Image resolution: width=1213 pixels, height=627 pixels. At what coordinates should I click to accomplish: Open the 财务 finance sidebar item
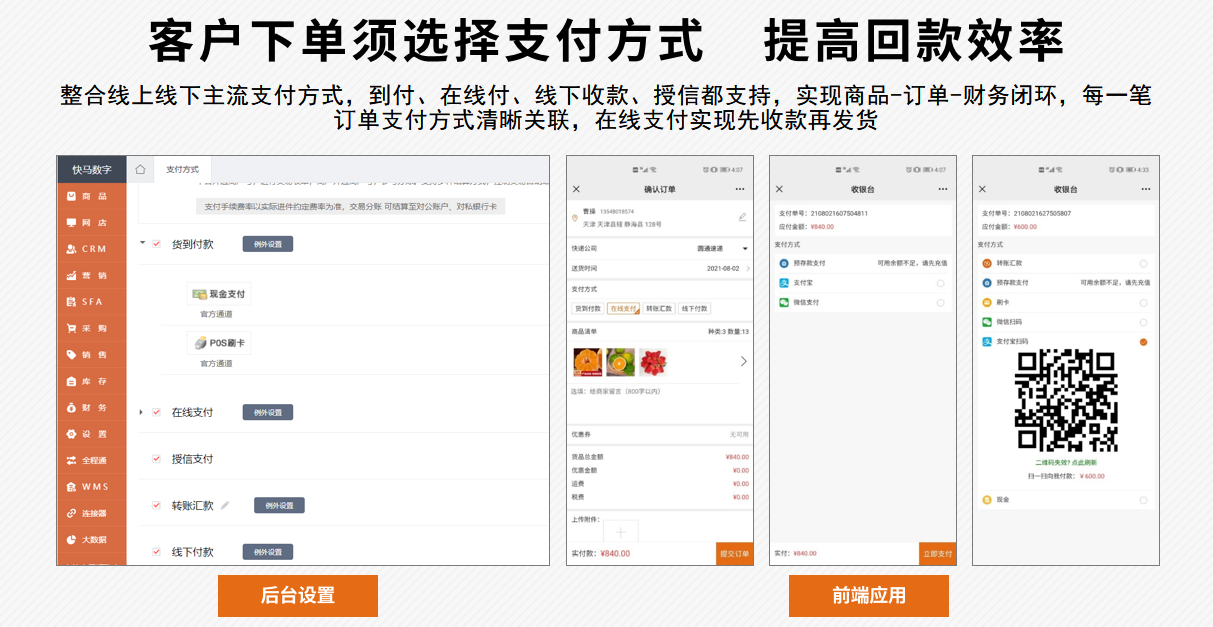[x=92, y=407]
